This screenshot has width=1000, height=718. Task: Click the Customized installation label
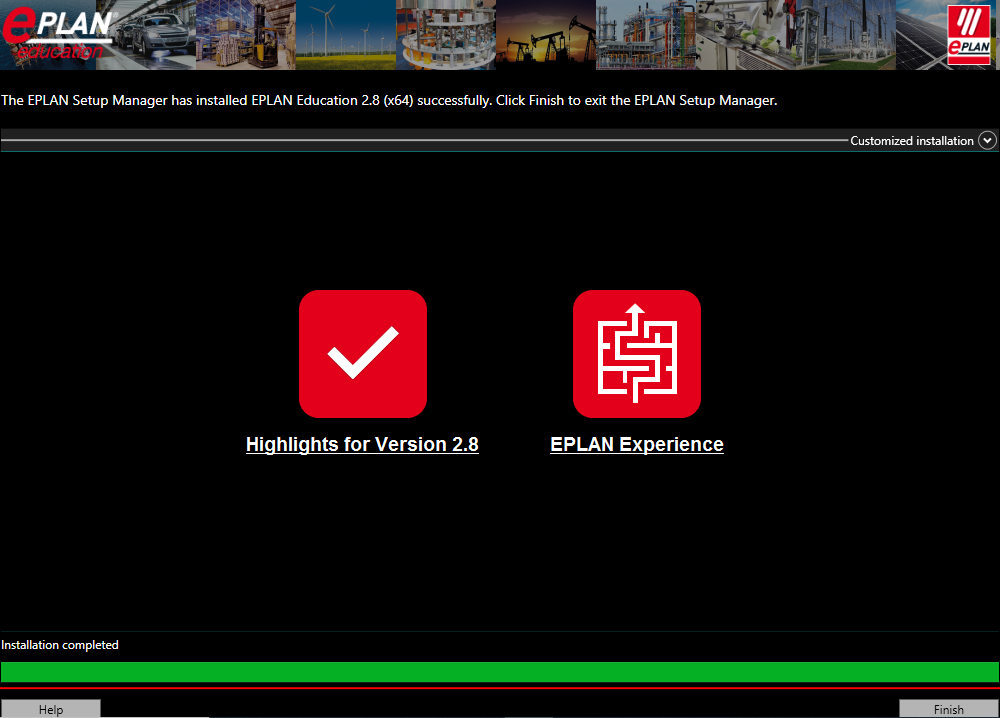pyautogui.click(x=911, y=141)
